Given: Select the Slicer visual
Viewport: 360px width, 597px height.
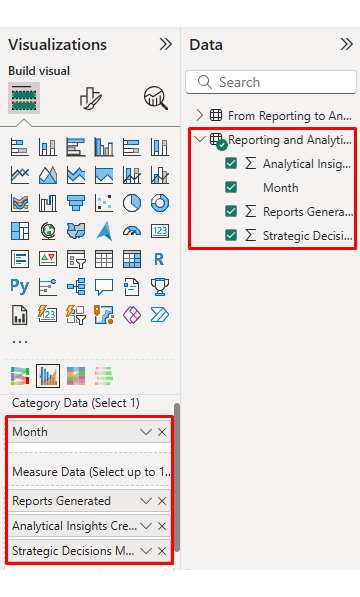Looking at the screenshot, I should 76,259.
